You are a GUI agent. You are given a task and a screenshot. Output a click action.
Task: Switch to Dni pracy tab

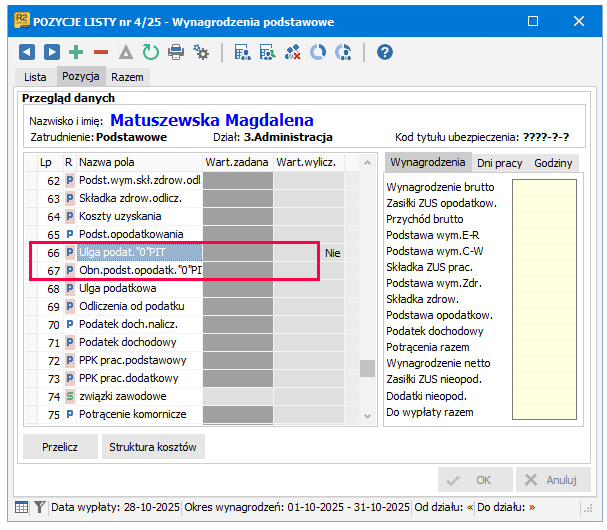499,163
